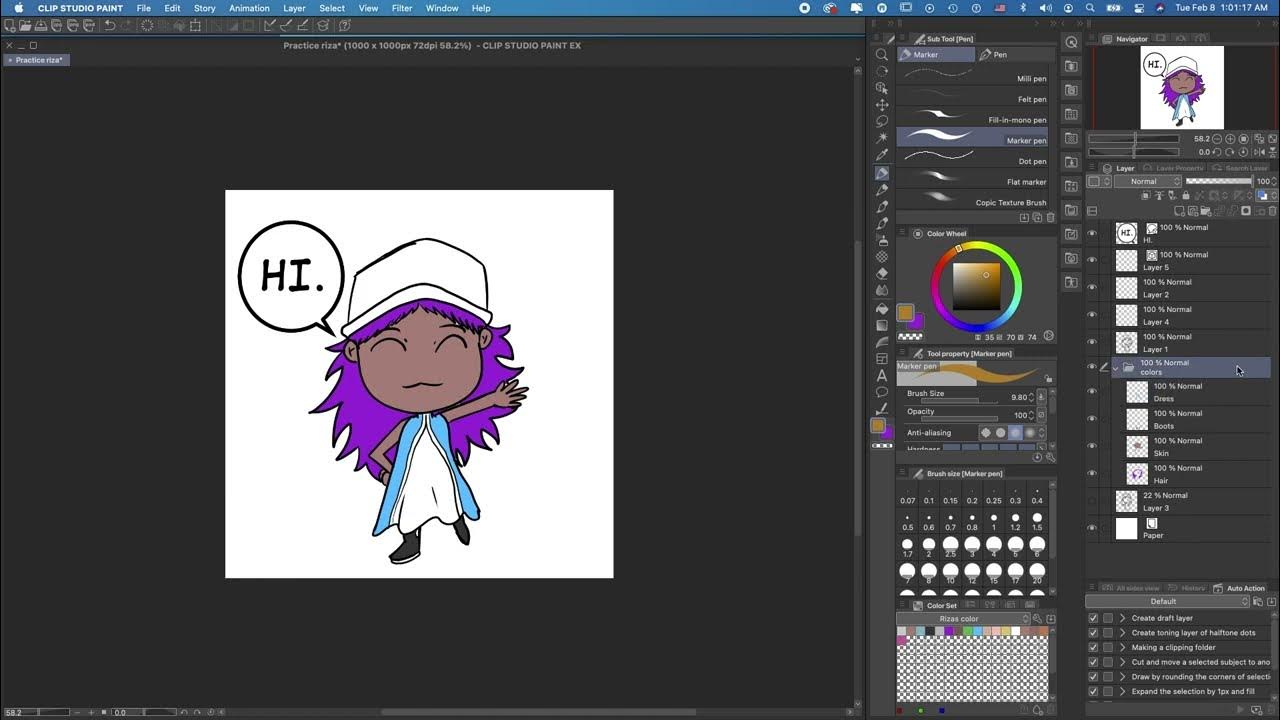Click the New canvas icon
The width and height of the screenshot is (1280, 720).
tap(11, 25)
